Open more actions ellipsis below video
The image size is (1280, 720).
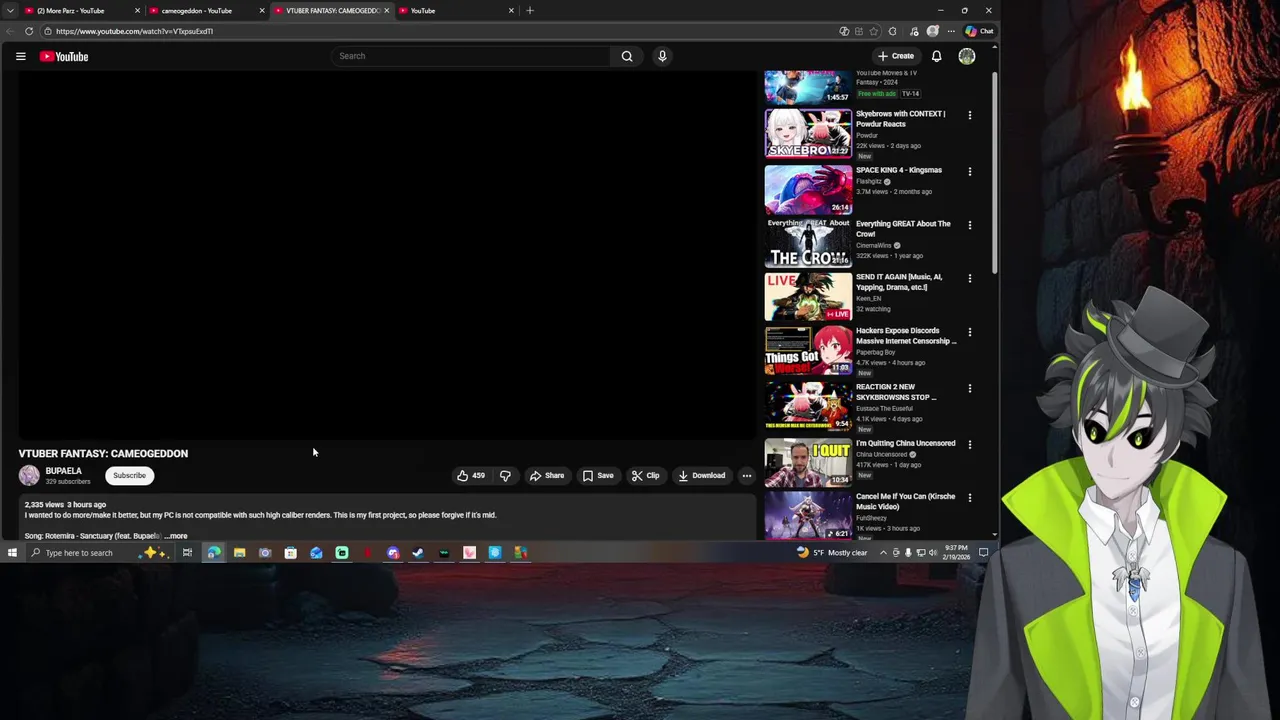(746, 476)
